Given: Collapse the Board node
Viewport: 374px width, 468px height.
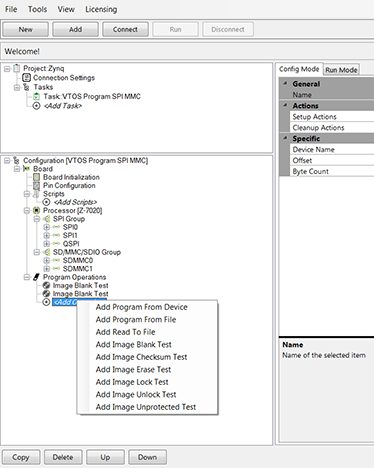Looking at the screenshot, I should (x=17, y=169).
